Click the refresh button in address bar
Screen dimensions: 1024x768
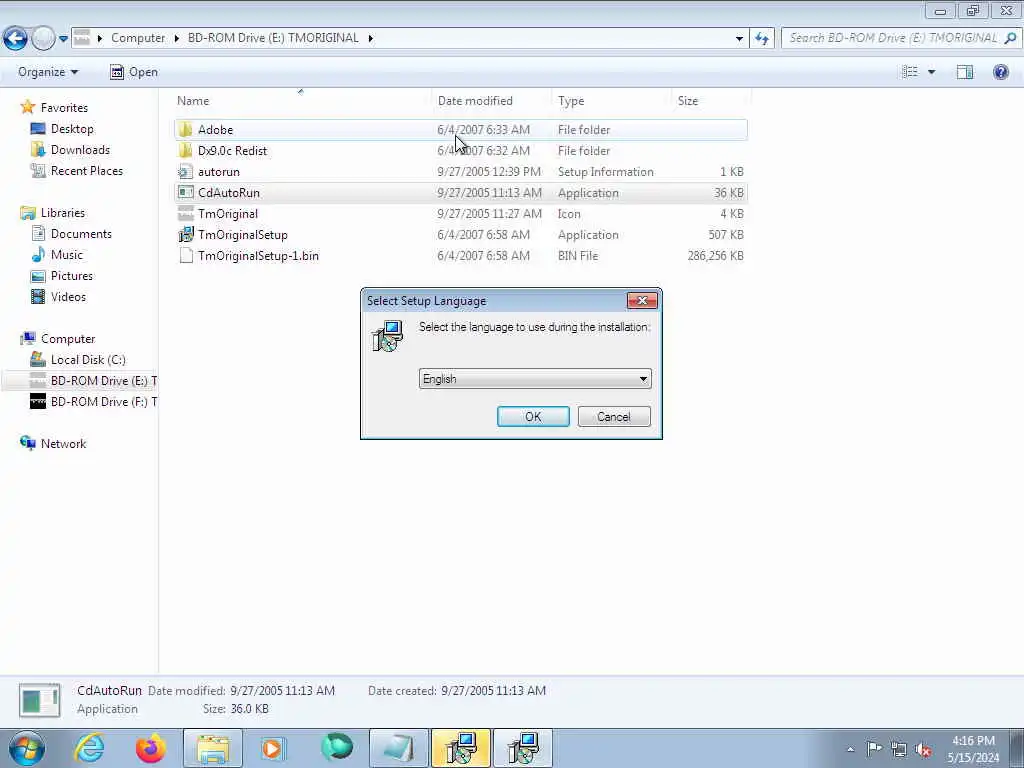pos(761,38)
